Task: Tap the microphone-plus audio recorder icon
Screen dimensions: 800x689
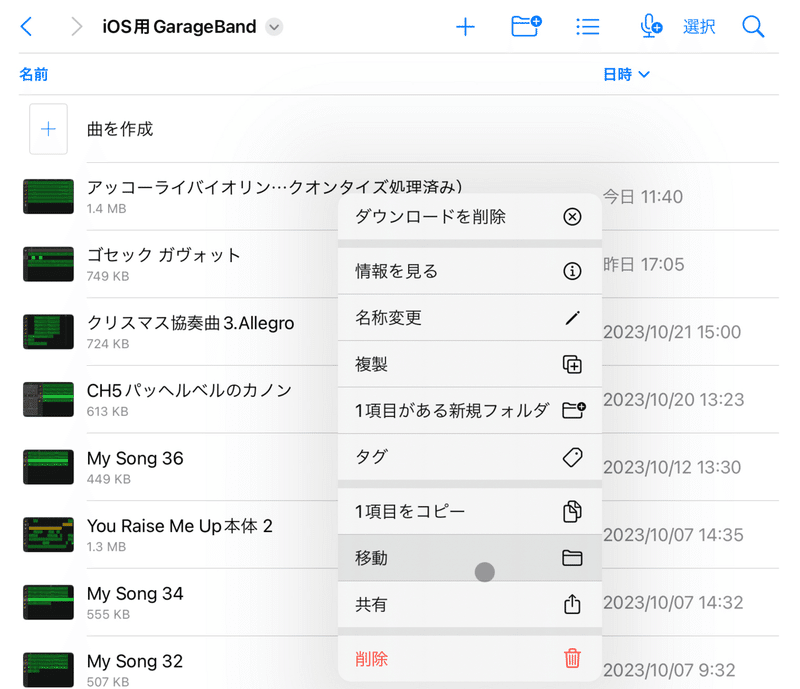Action: pos(651,26)
